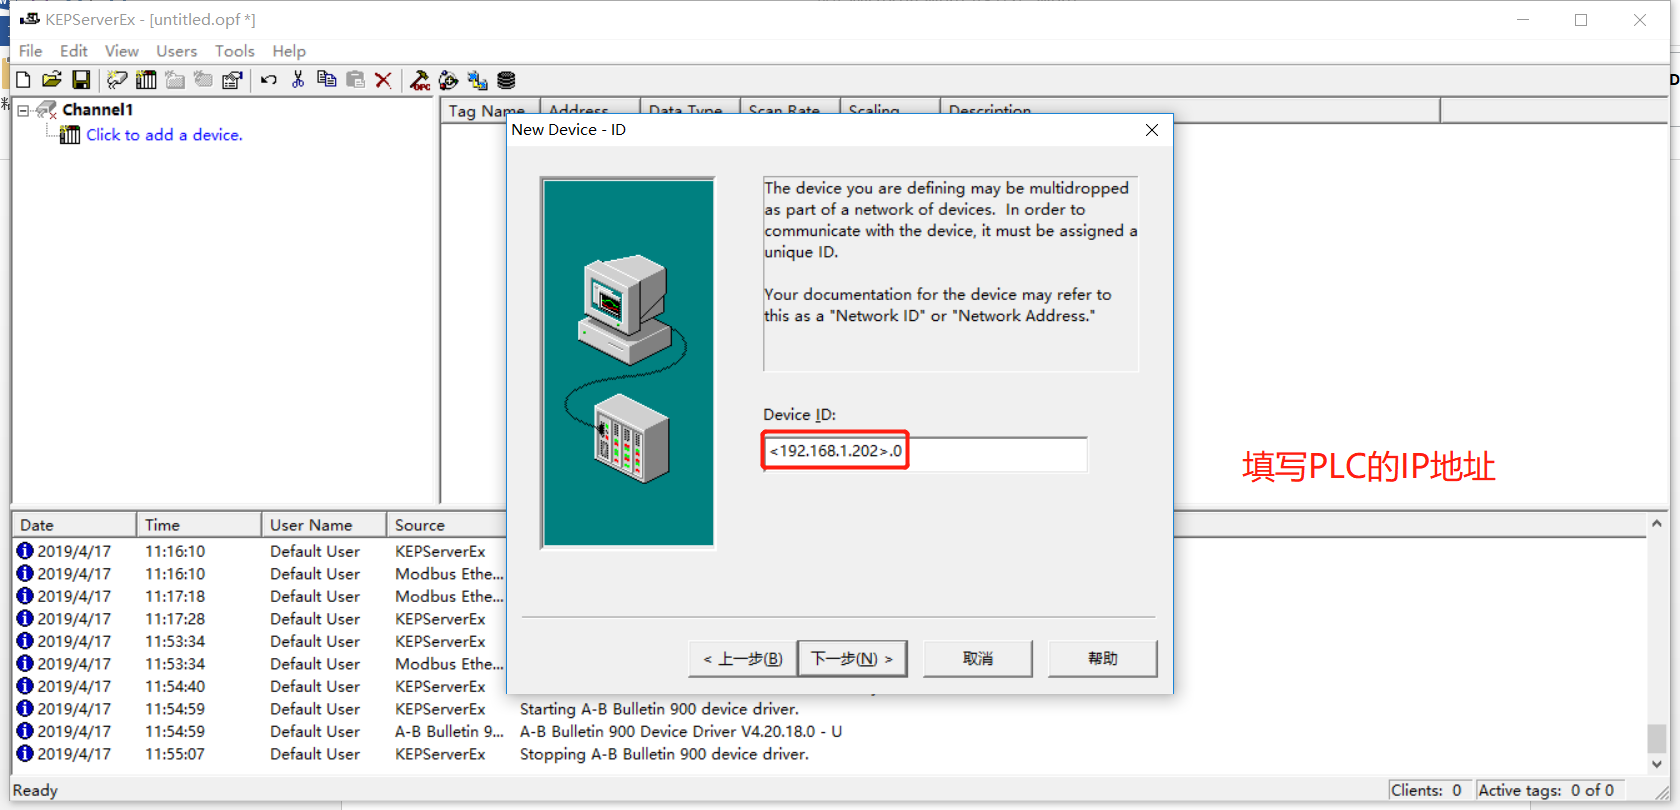This screenshot has height=810, width=1680.
Task: Click the New Tag toolbar icon
Action: click(x=203, y=80)
